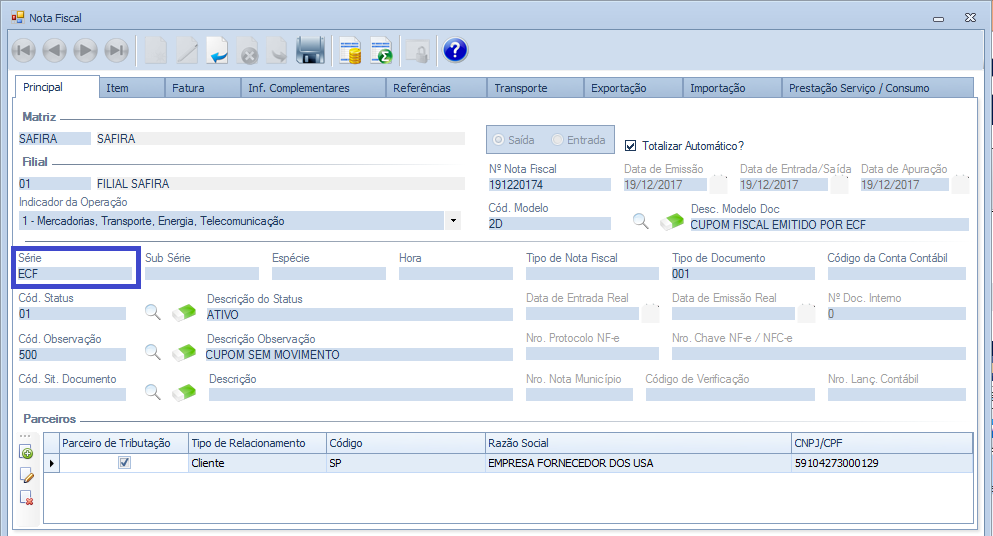Search Cód. Modelo with the magnifier icon
993x536 pixels.
tap(640, 222)
